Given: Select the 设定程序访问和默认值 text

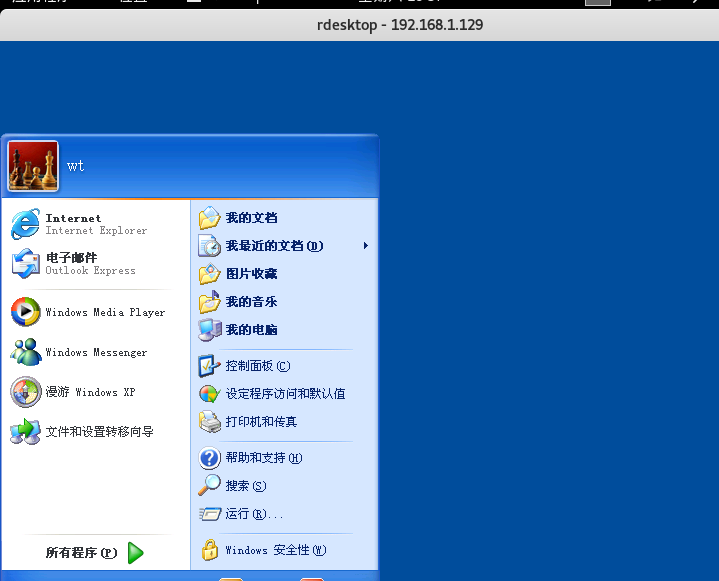Looking at the screenshot, I should coord(285,394).
